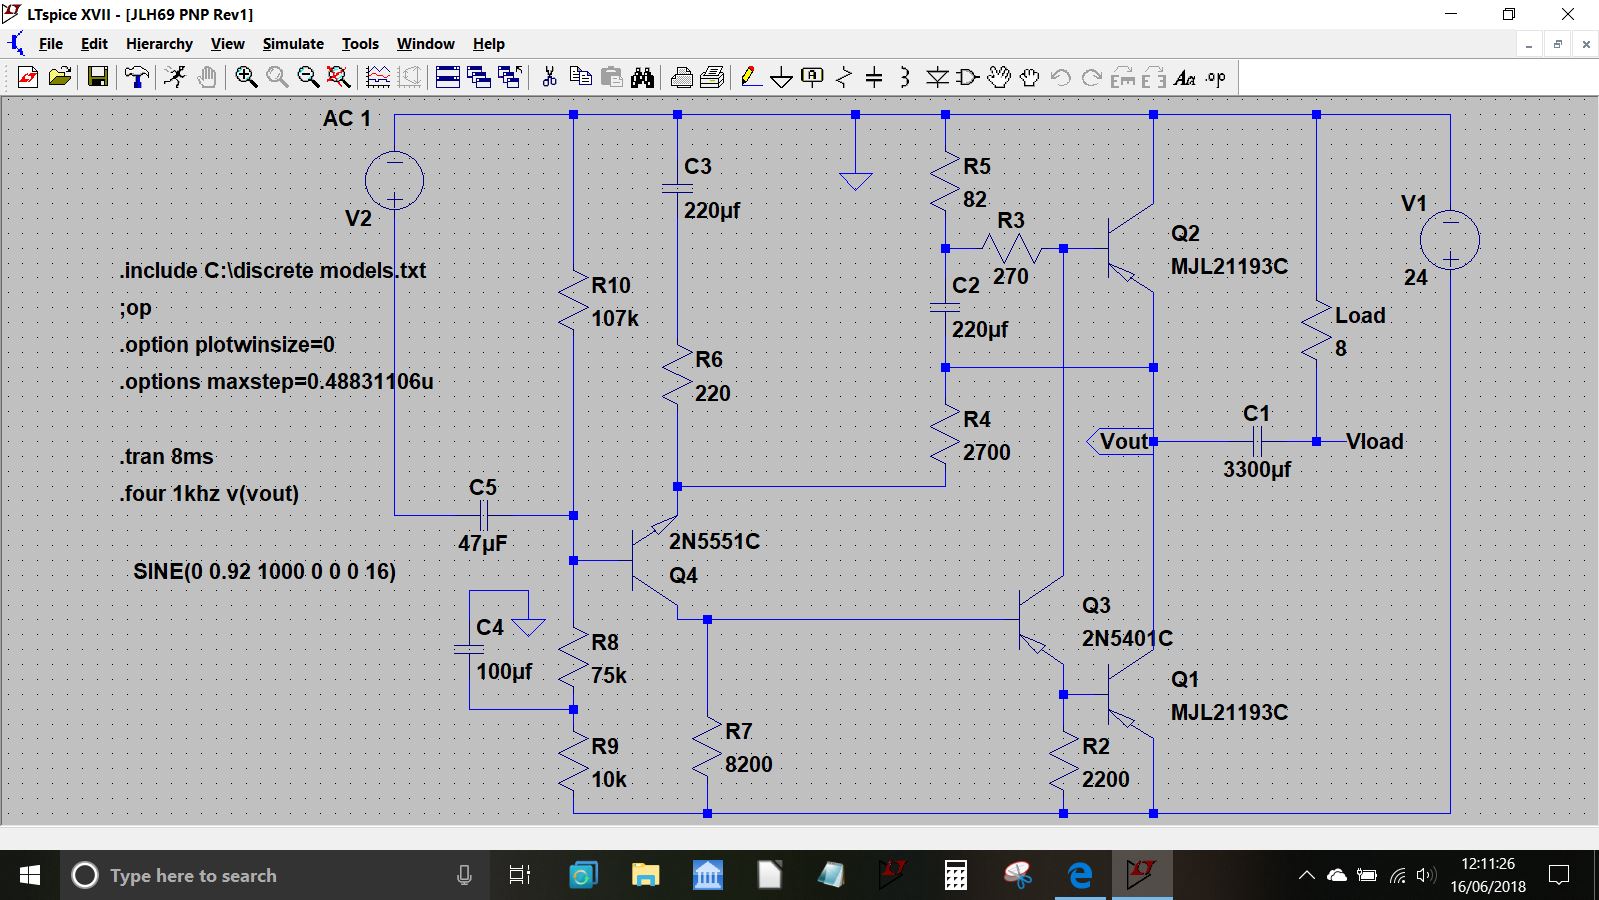This screenshot has width=1599, height=900.
Task: Select the place resistor tool
Action: coord(844,77)
